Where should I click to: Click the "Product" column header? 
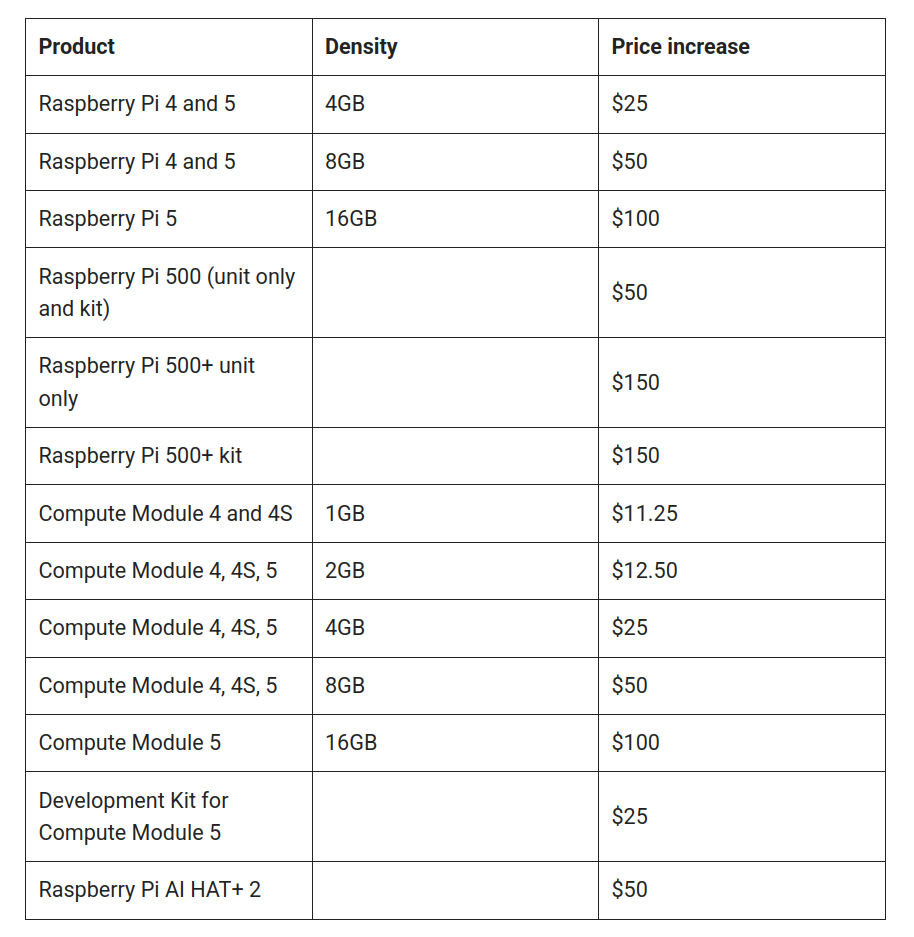(x=77, y=47)
